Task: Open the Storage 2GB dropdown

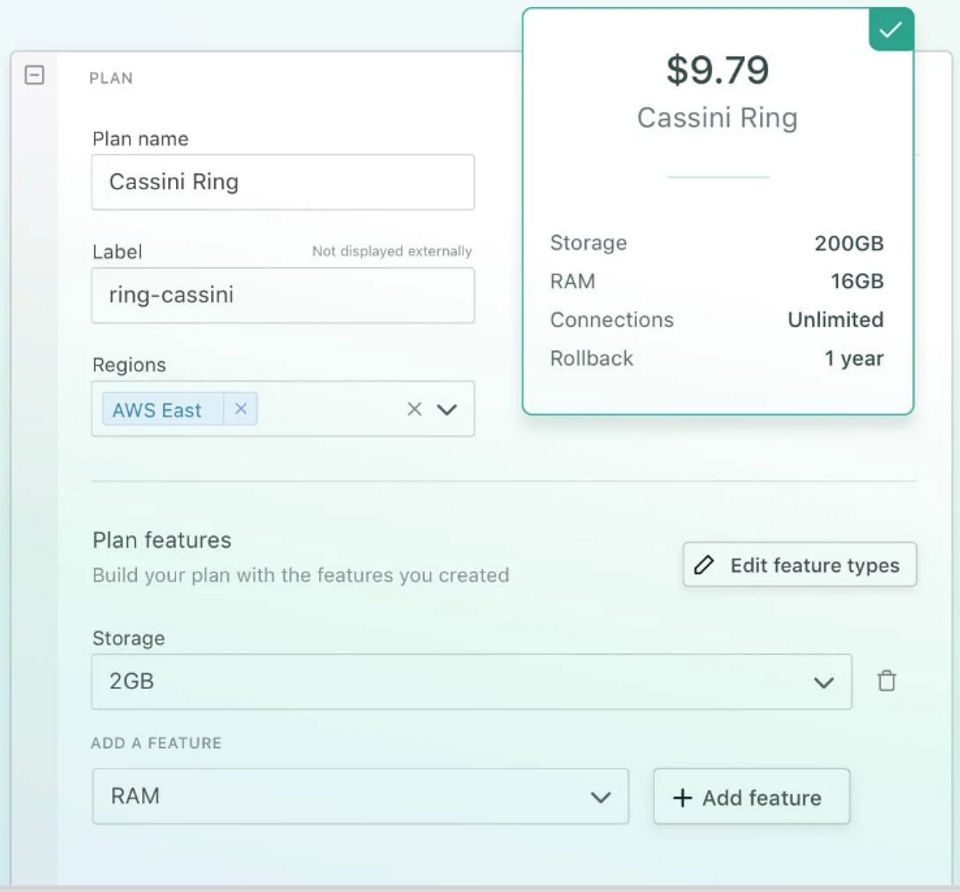Action: (x=471, y=681)
